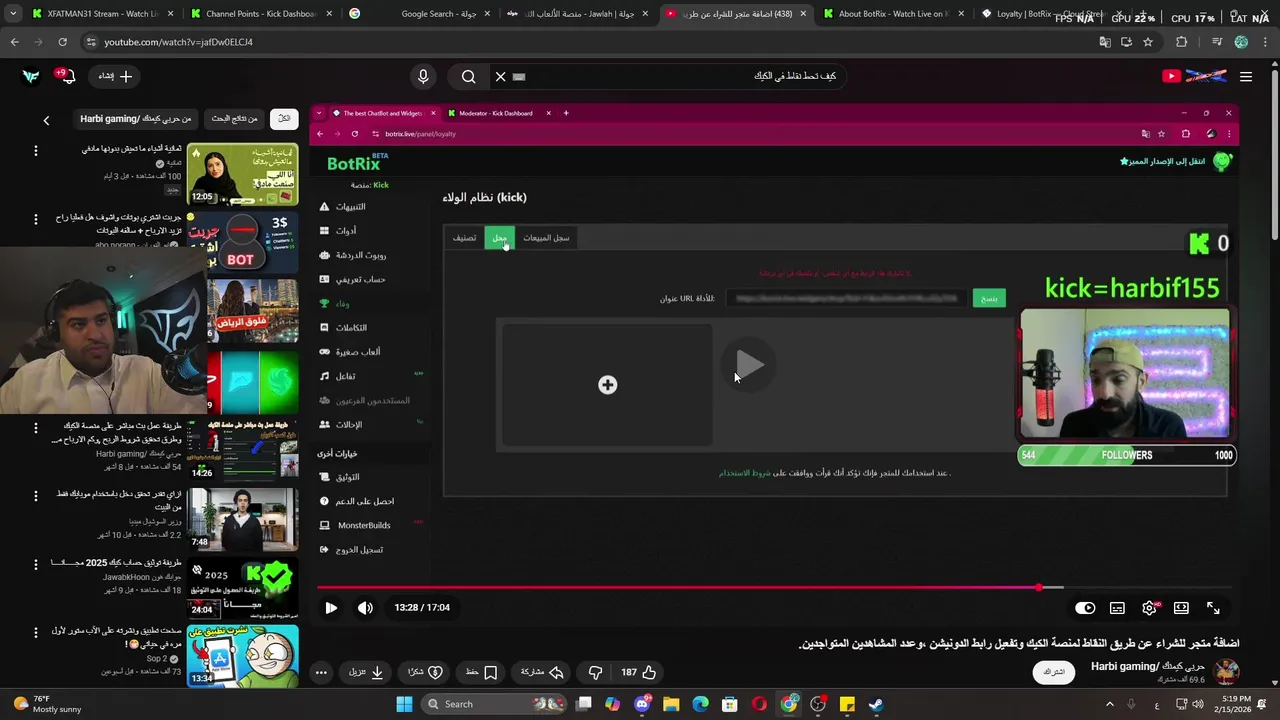The image size is (1280, 720).
Task: Select 'من نتائج البحث' filter chip
Action: (x=235, y=119)
